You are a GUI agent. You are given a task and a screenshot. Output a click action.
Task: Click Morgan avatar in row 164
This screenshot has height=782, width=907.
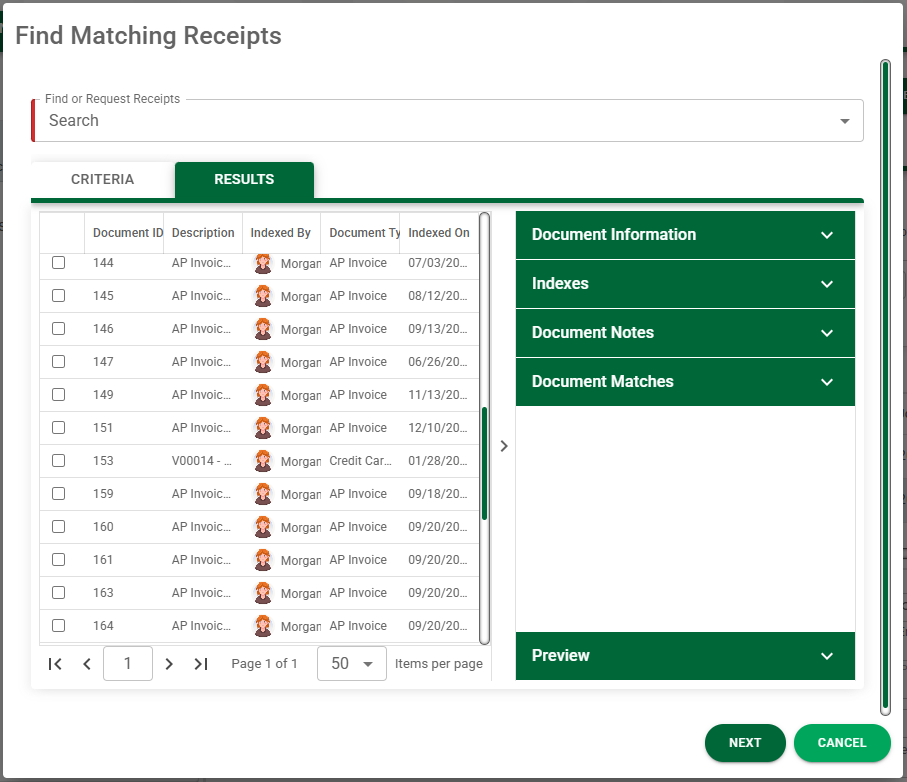[263, 626]
